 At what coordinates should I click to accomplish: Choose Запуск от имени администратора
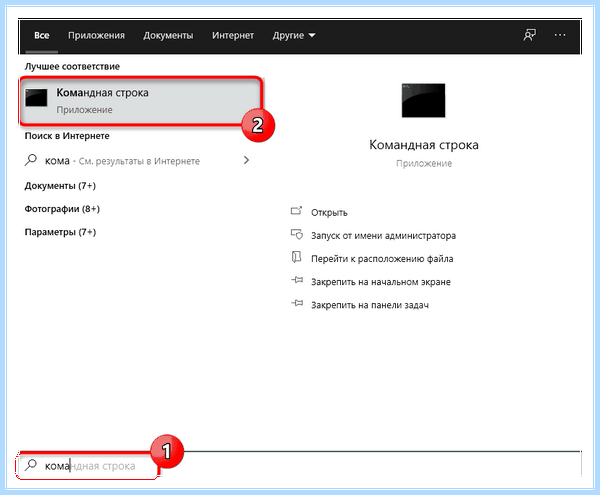point(383,236)
